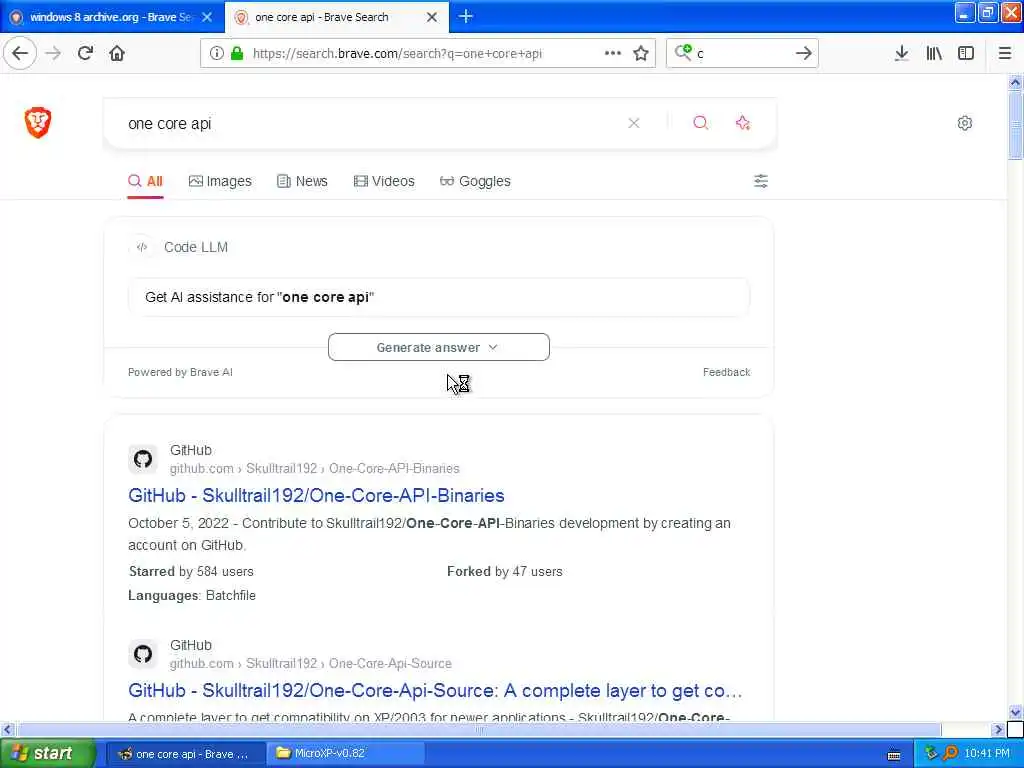Click the horizontal scrollbar thumb
Viewport: 1024px width, 768px height.
click(x=479, y=729)
